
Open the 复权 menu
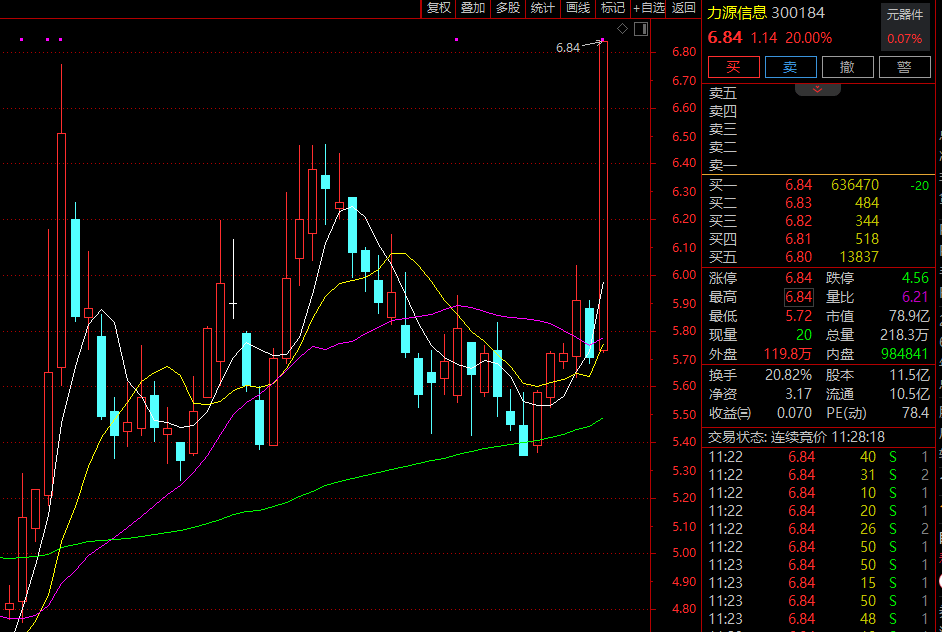439,8
